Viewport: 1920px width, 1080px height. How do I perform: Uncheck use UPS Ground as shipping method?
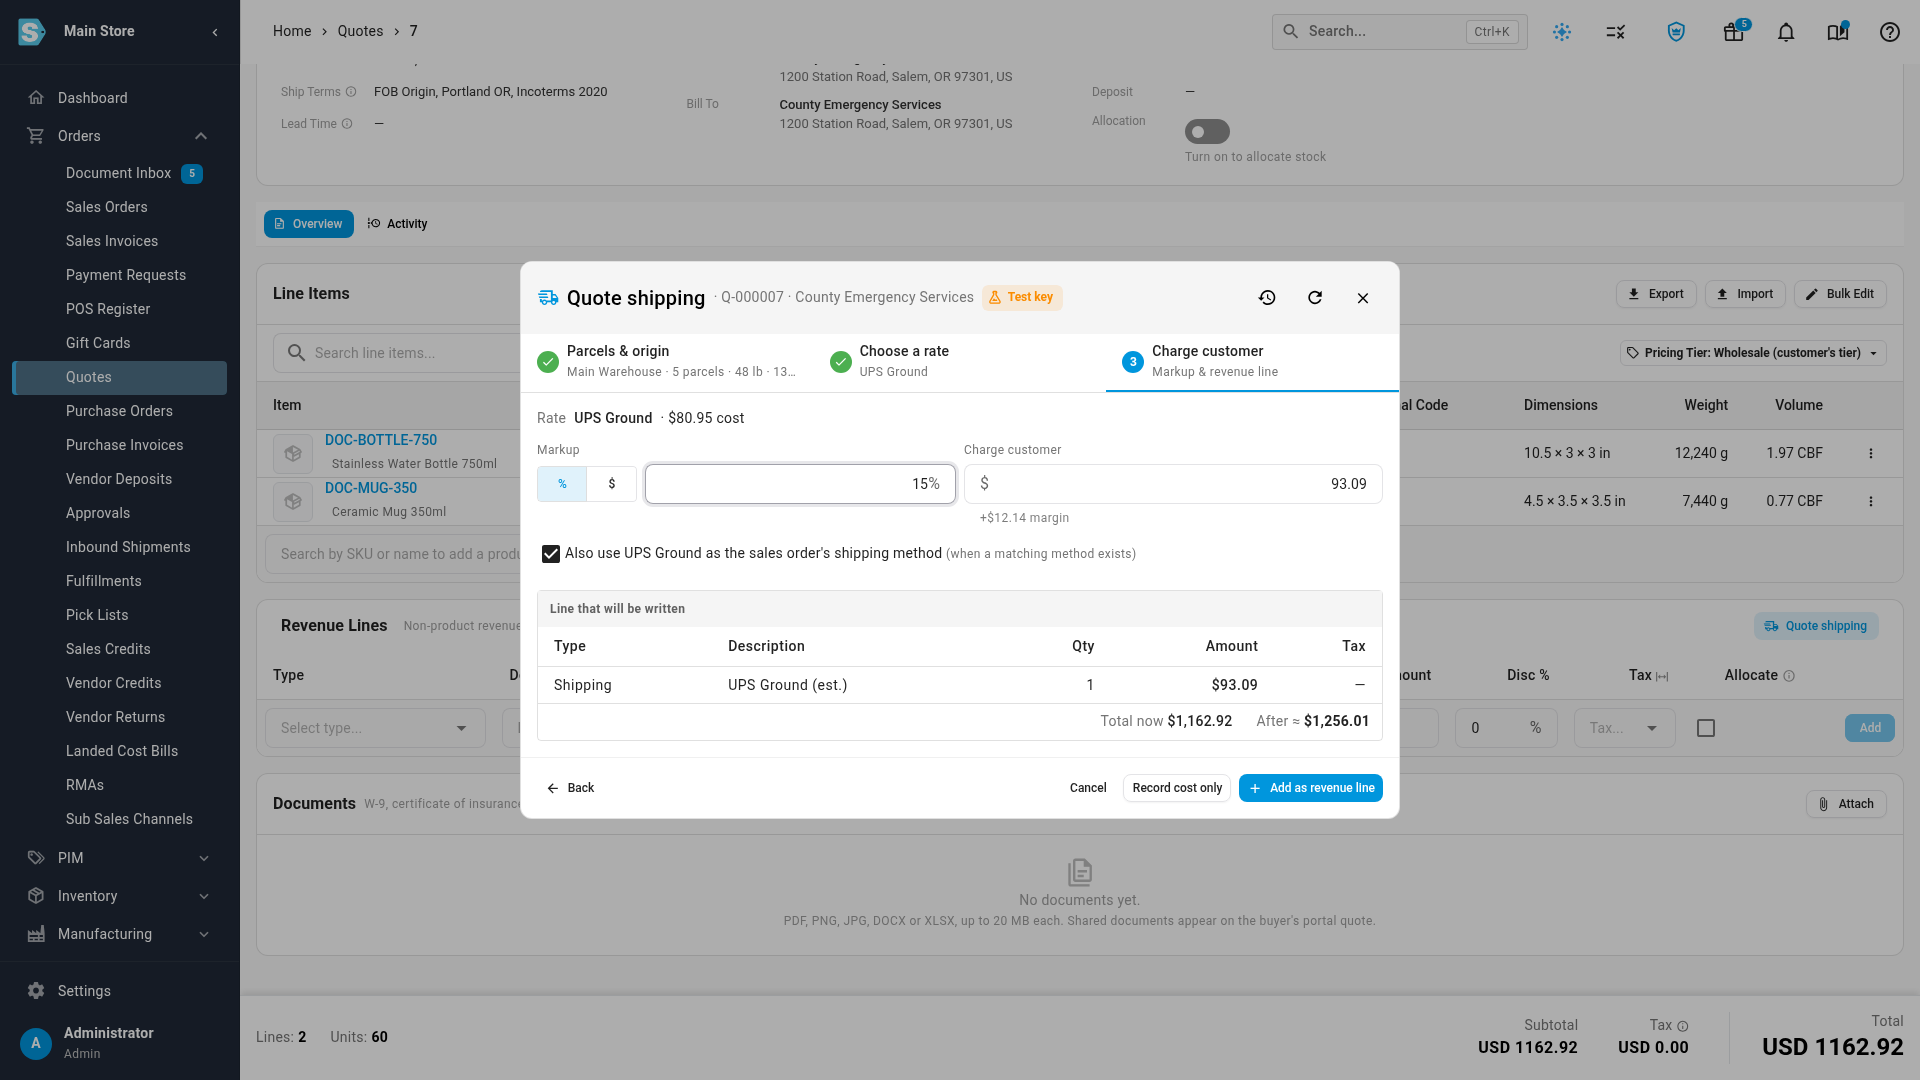pos(551,554)
